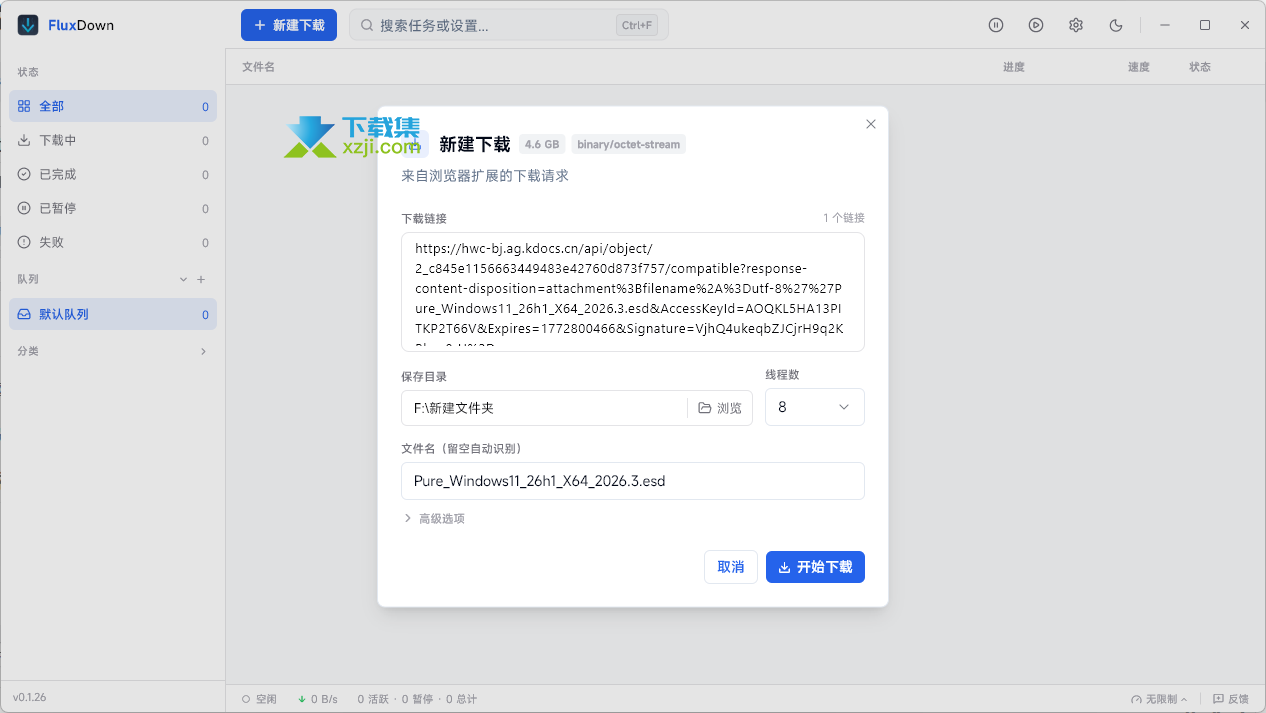Browse for a save directory
The height and width of the screenshot is (713, 1266).
(720, 408)
